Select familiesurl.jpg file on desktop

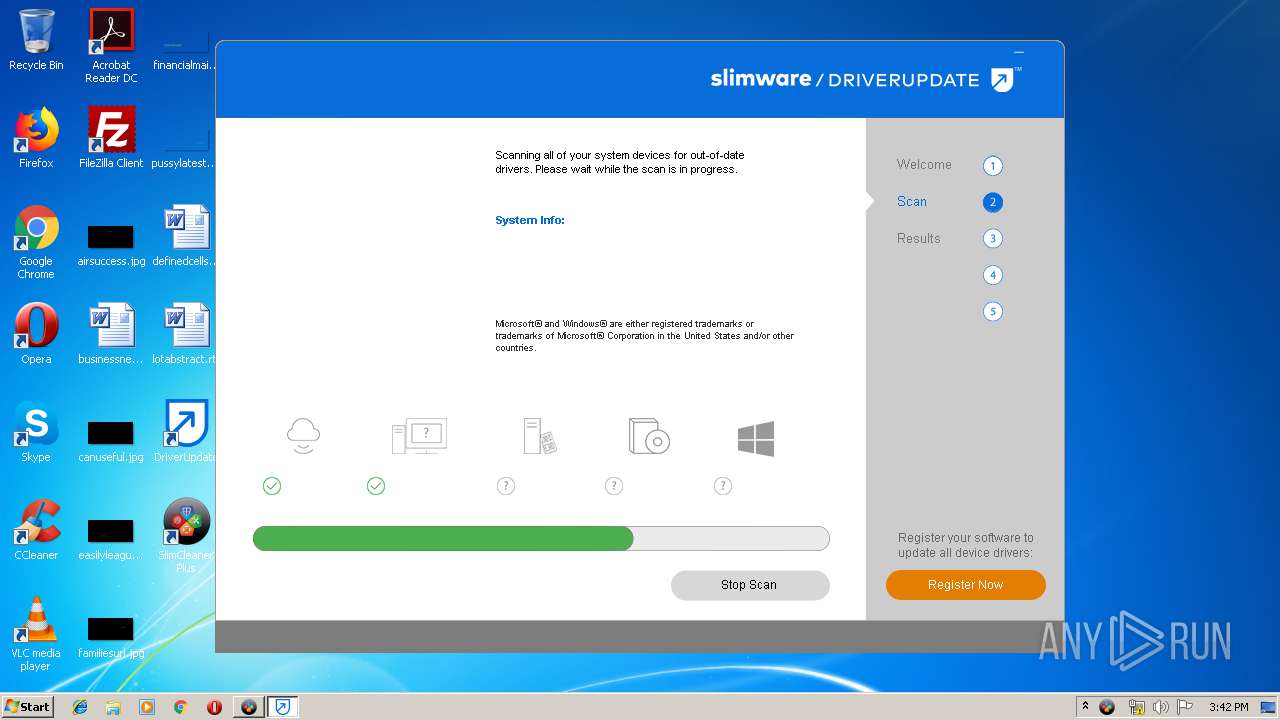(x=111, y=638)
